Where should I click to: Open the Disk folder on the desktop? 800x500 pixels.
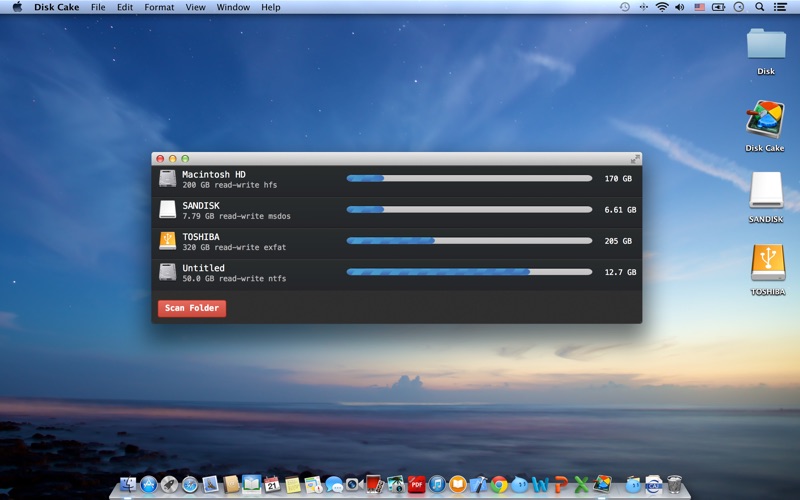[x=766, y=45]
